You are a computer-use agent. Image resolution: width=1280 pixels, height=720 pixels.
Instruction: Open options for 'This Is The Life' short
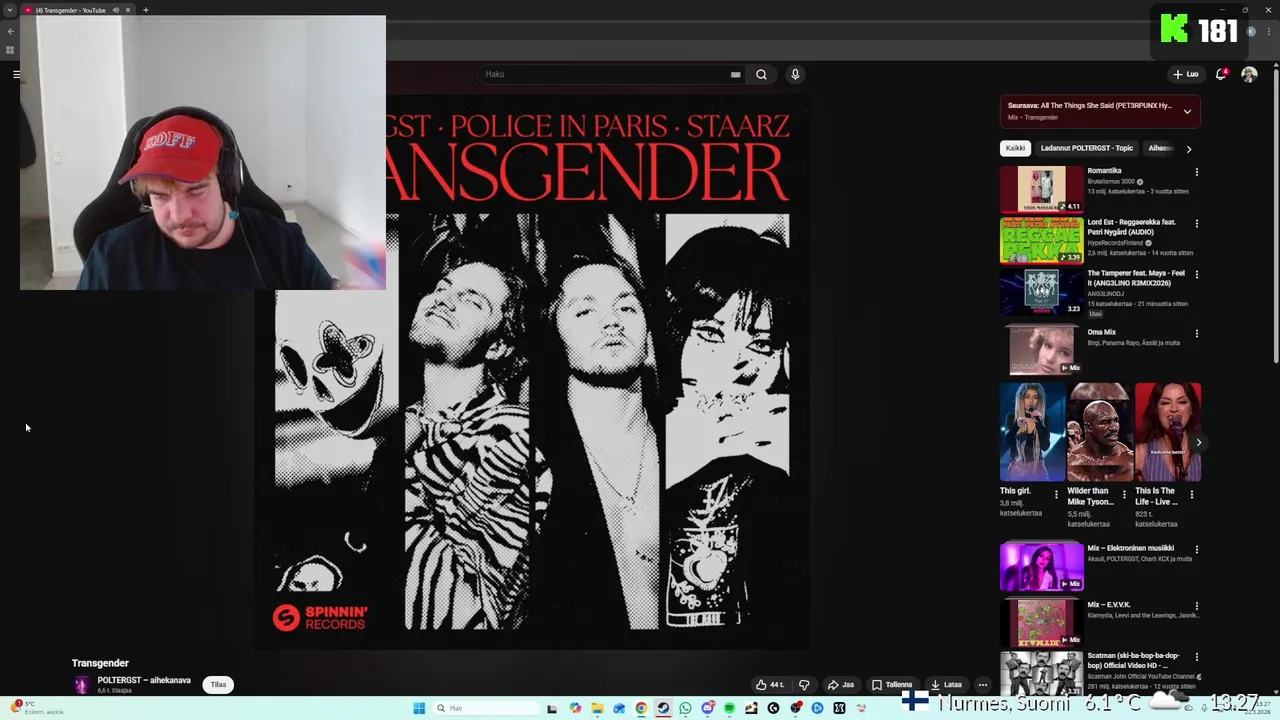tap(1191, 494)
